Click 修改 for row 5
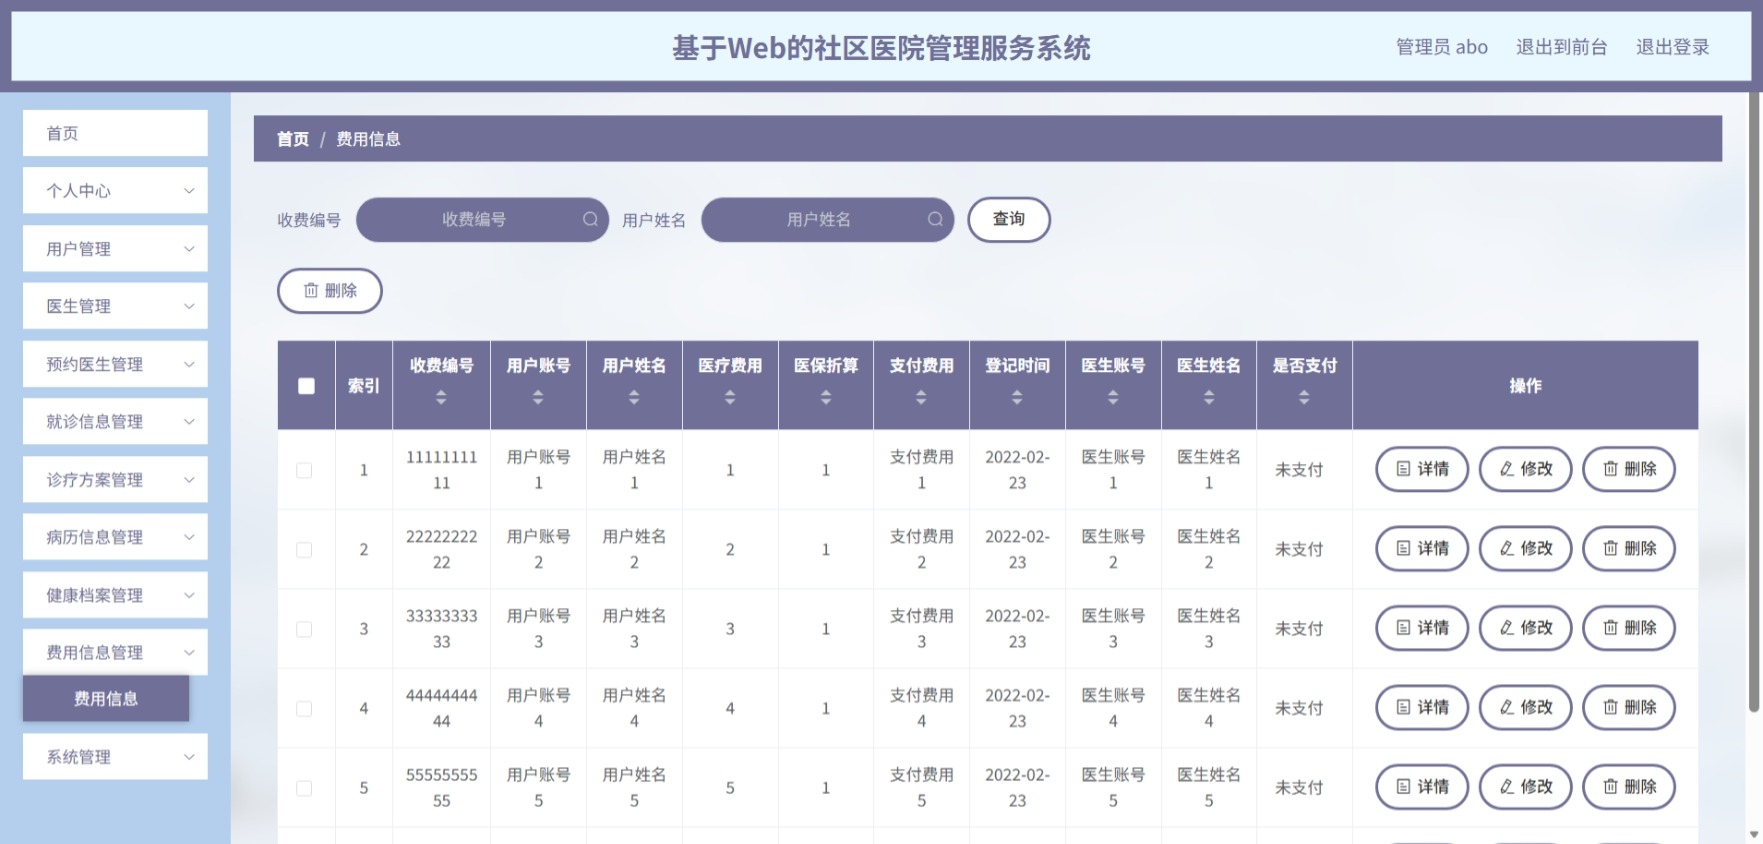Viewport: 1763px width, 844px height. (1525, 787)
